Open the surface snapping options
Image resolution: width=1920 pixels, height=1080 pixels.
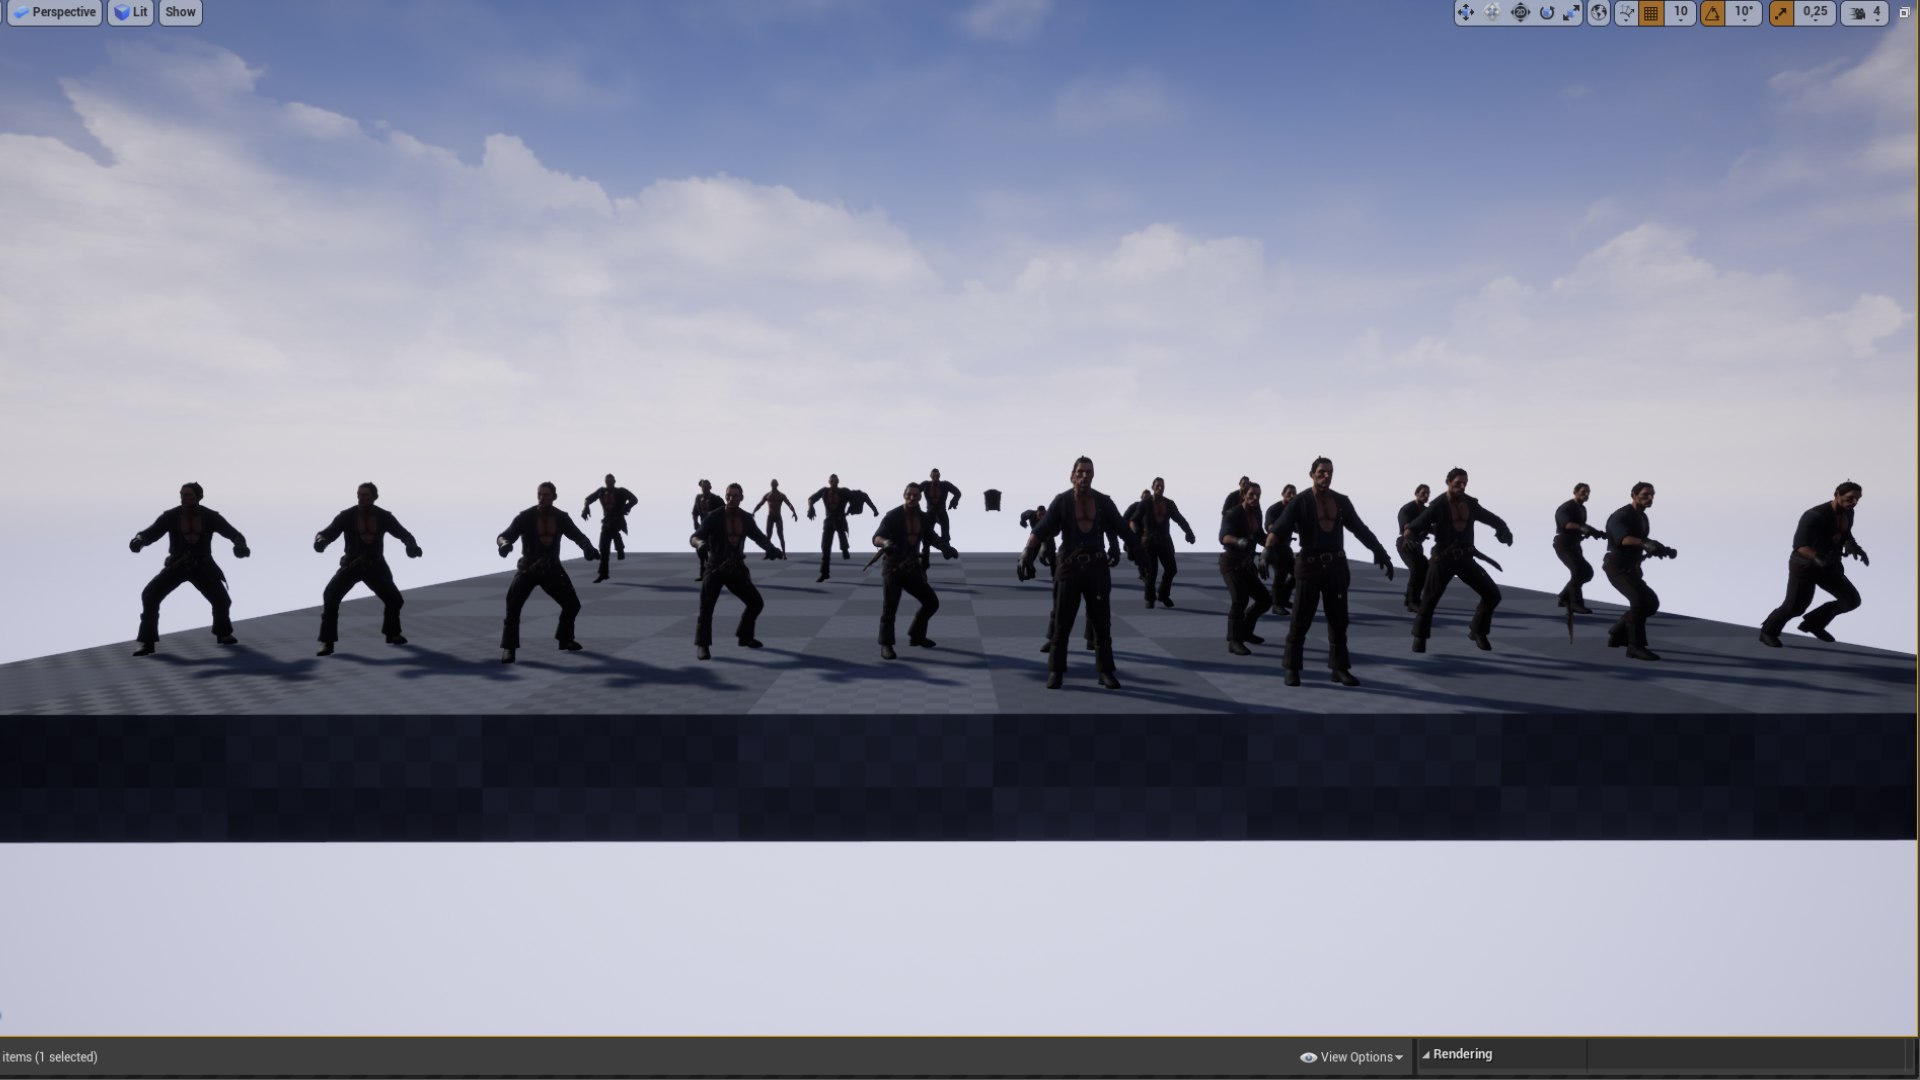pyautogui.click(x=1627, y=12)
